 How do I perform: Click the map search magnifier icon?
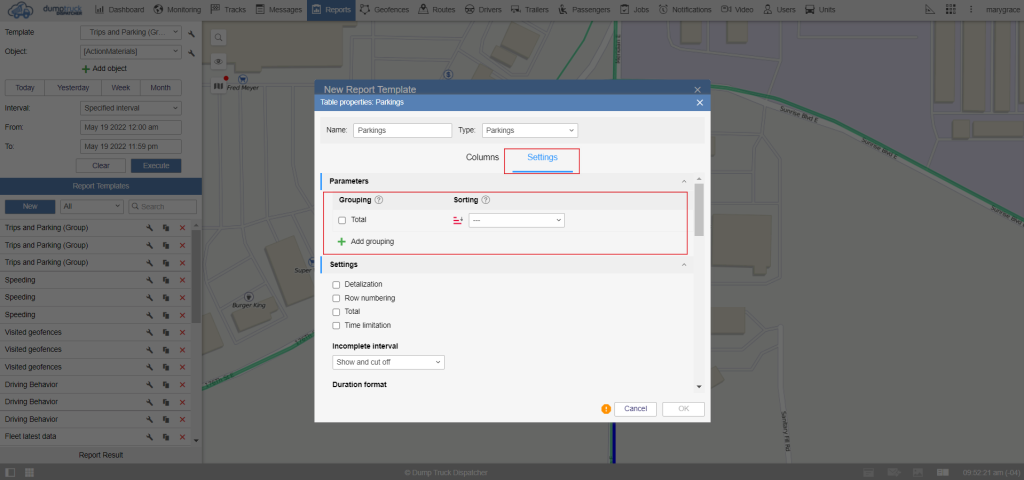coord(218,37)
